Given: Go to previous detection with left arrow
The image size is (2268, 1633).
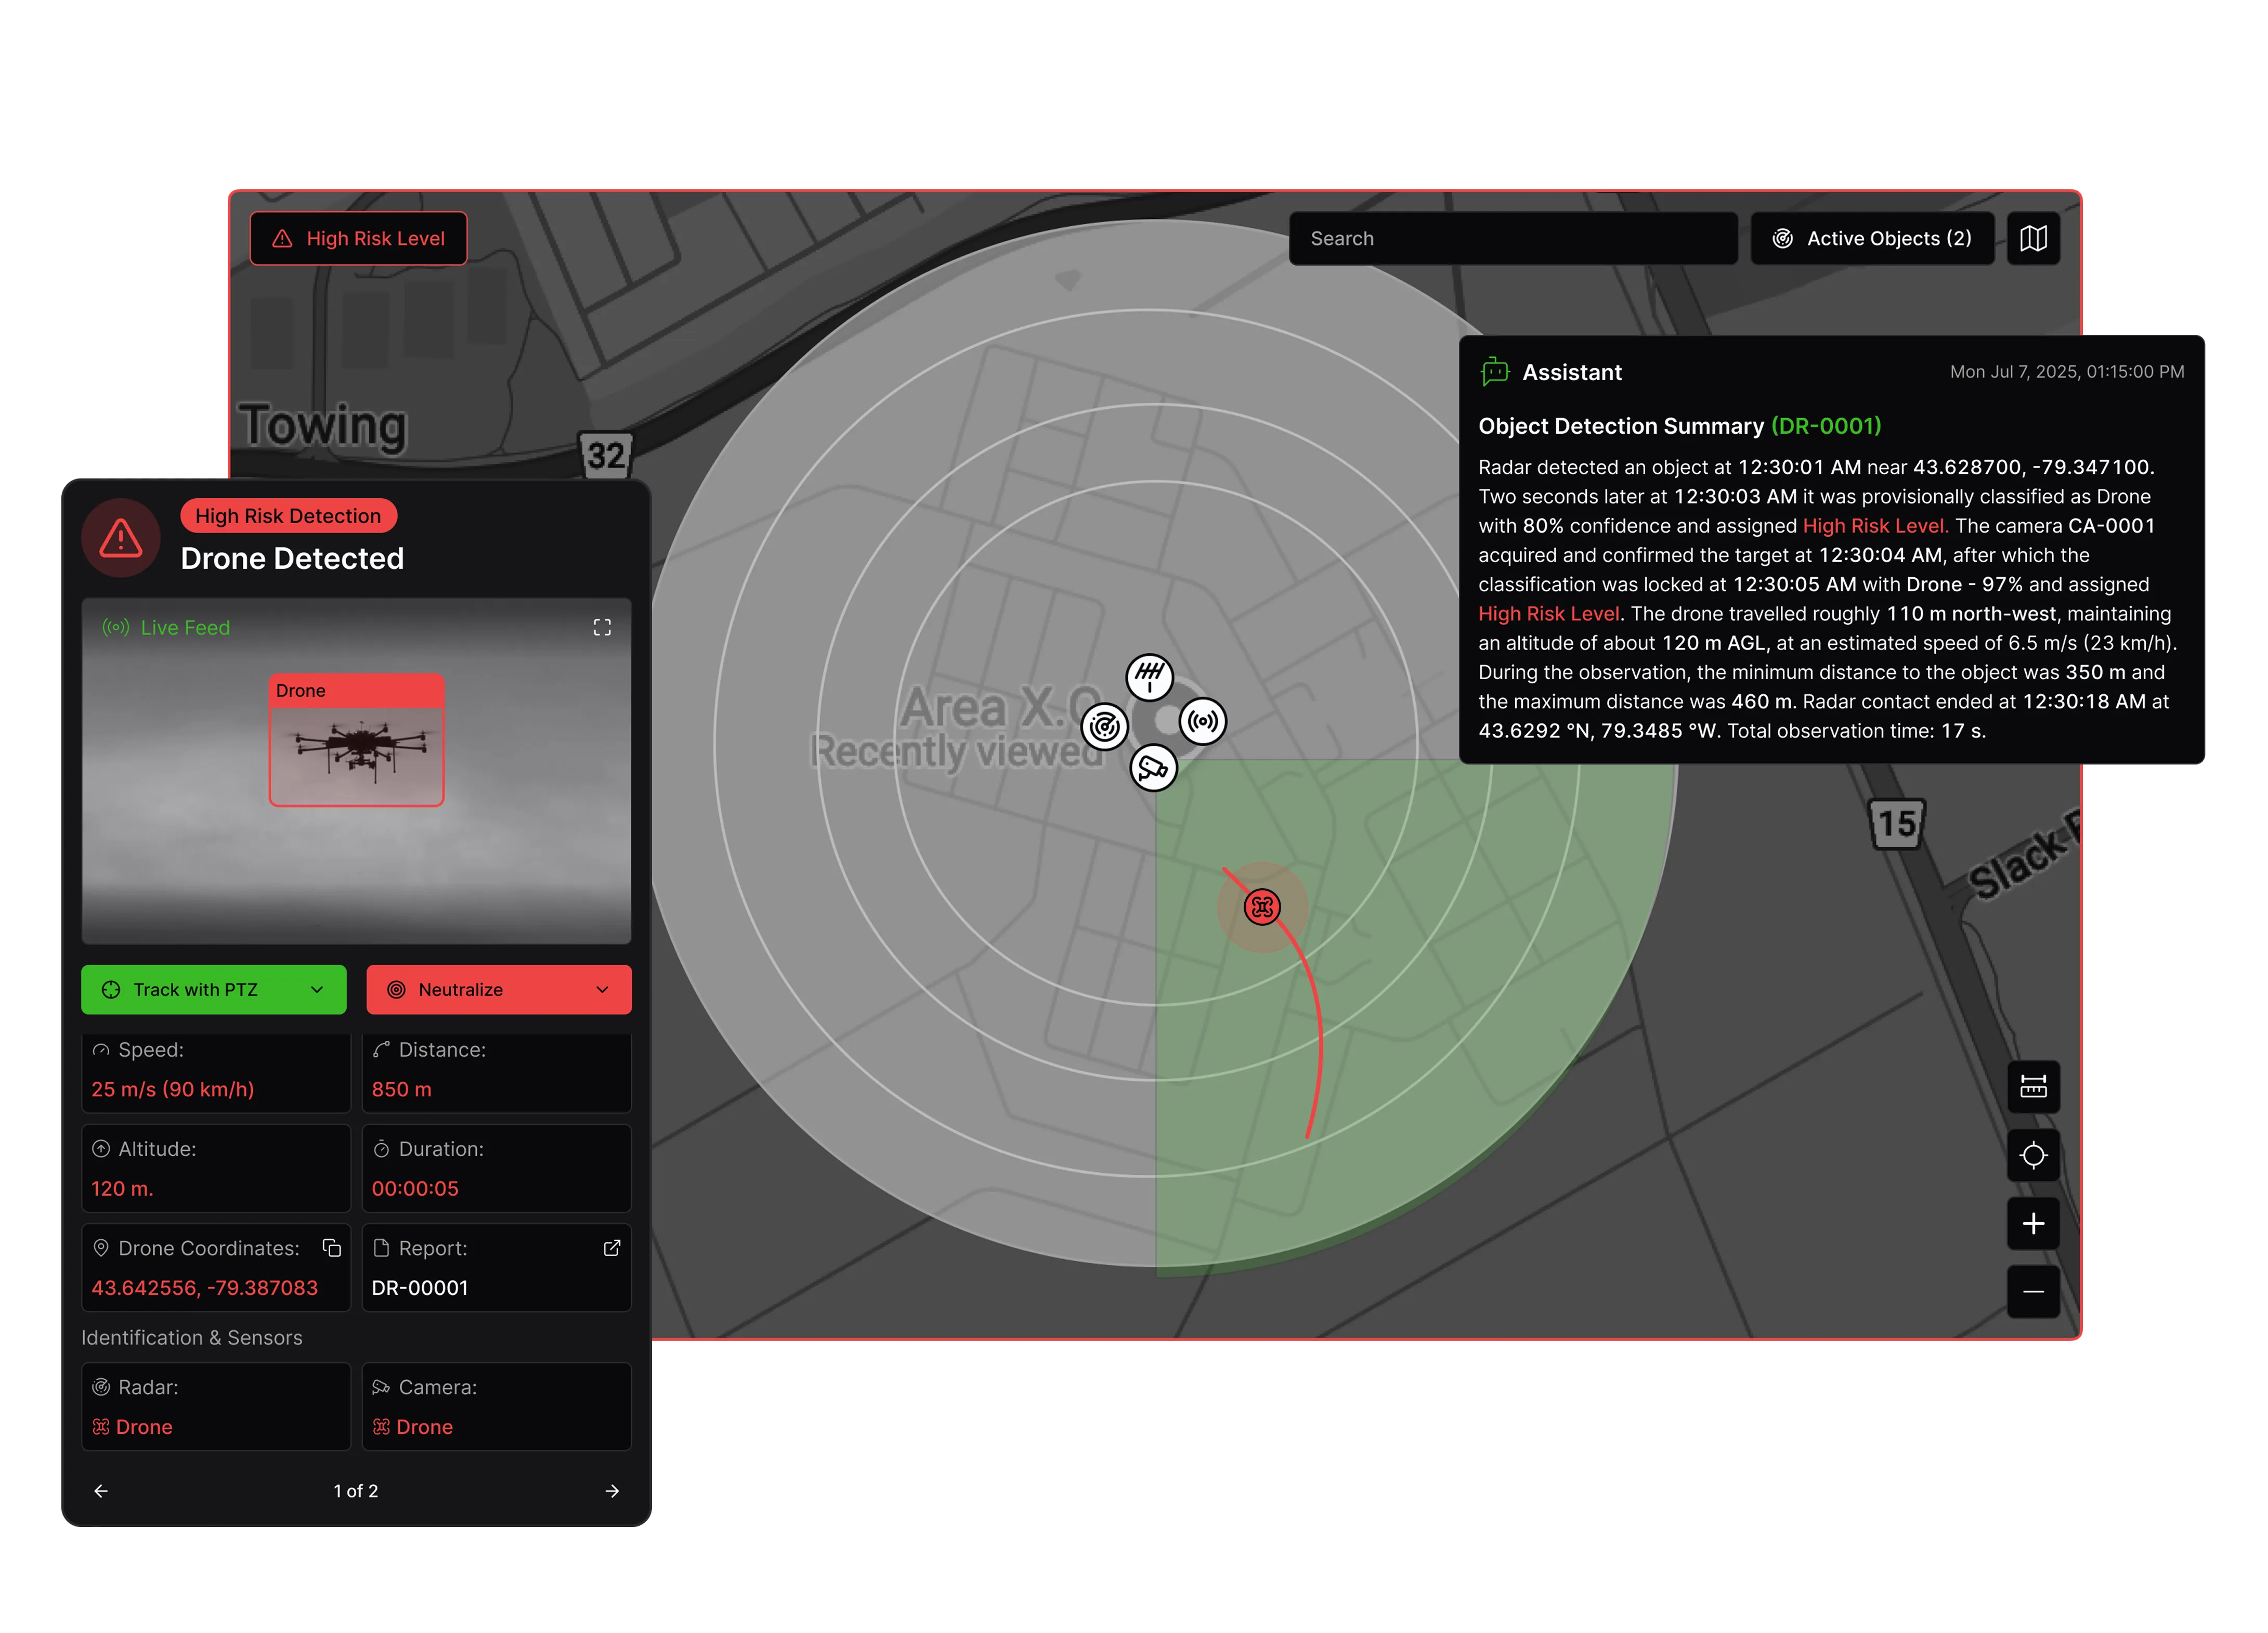Looking at the screenshot, I should 101,1491.
